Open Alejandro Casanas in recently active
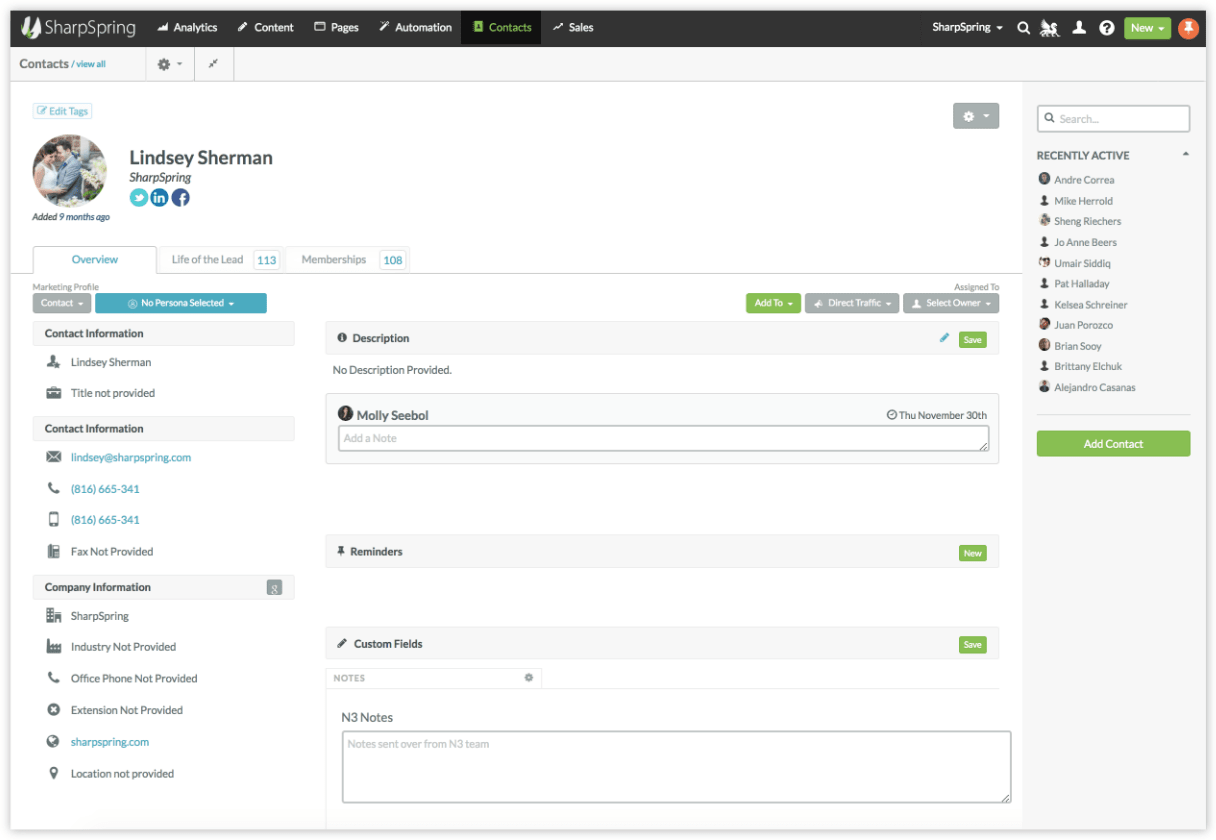Screen dimensions: 1216x840 (x=1094, y=387)
